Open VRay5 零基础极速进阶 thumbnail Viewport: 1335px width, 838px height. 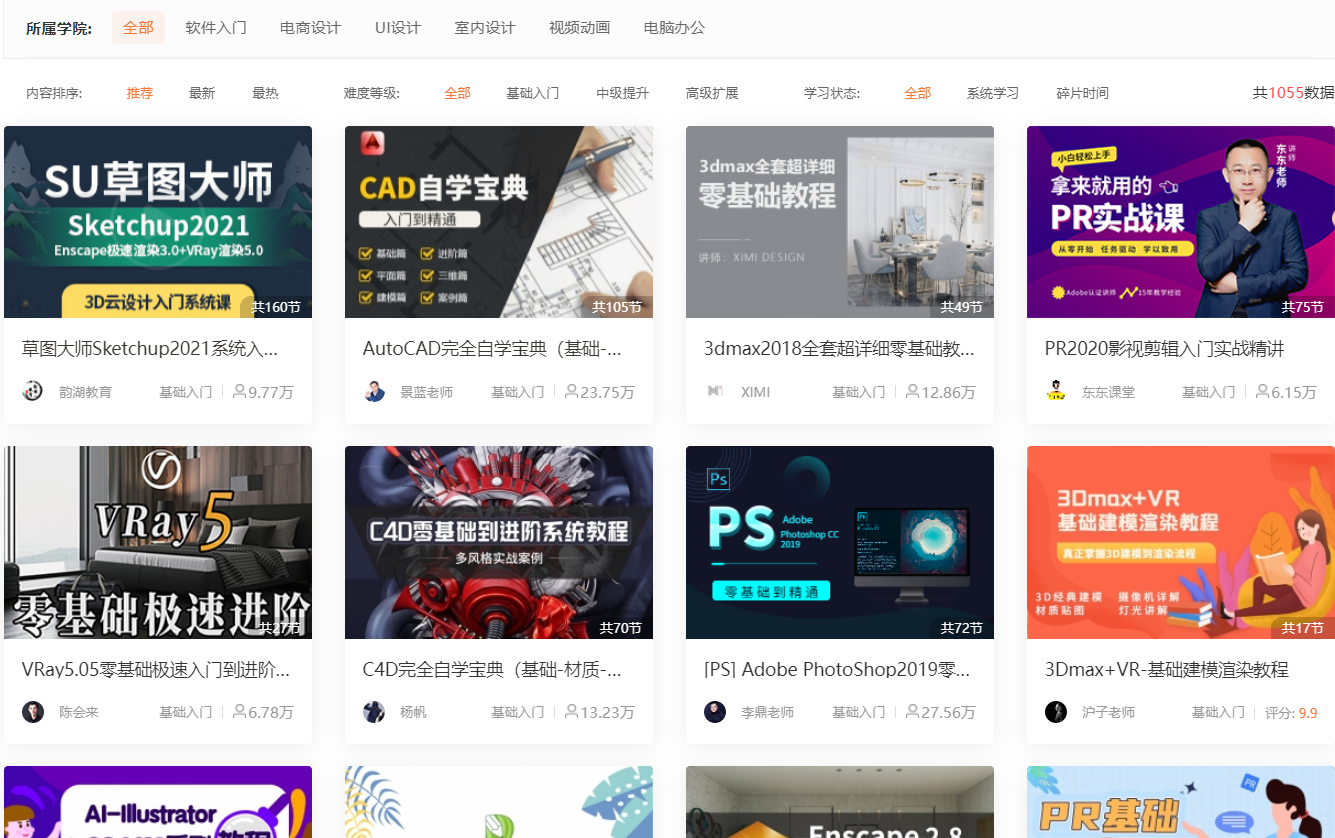[158, 542]
